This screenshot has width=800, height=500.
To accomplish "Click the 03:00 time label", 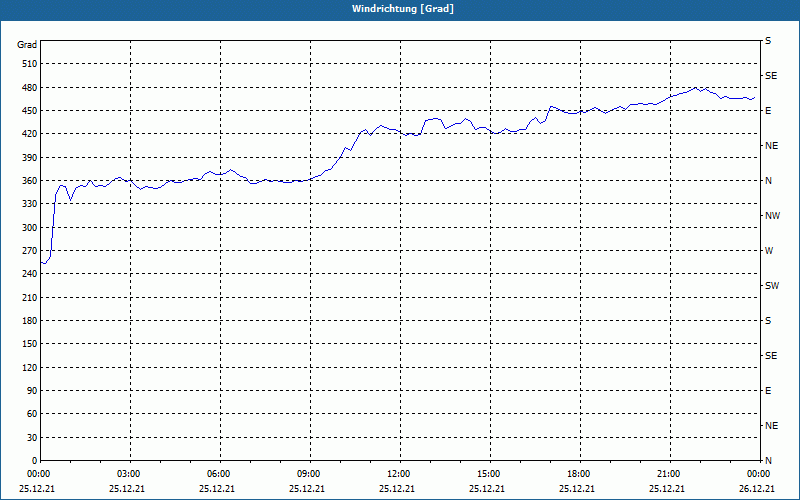I will point(129,474).
